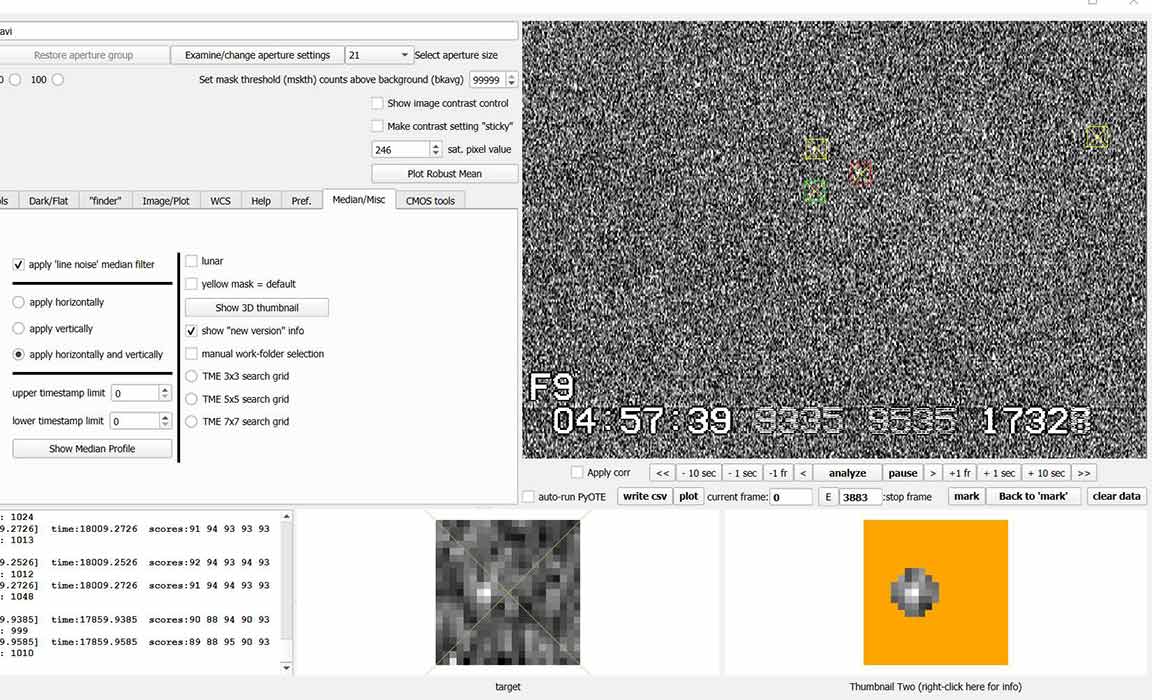Click the sat. pixel value spinner arrows
Viewport: 1152px width, 700px height.
(435, 149)
